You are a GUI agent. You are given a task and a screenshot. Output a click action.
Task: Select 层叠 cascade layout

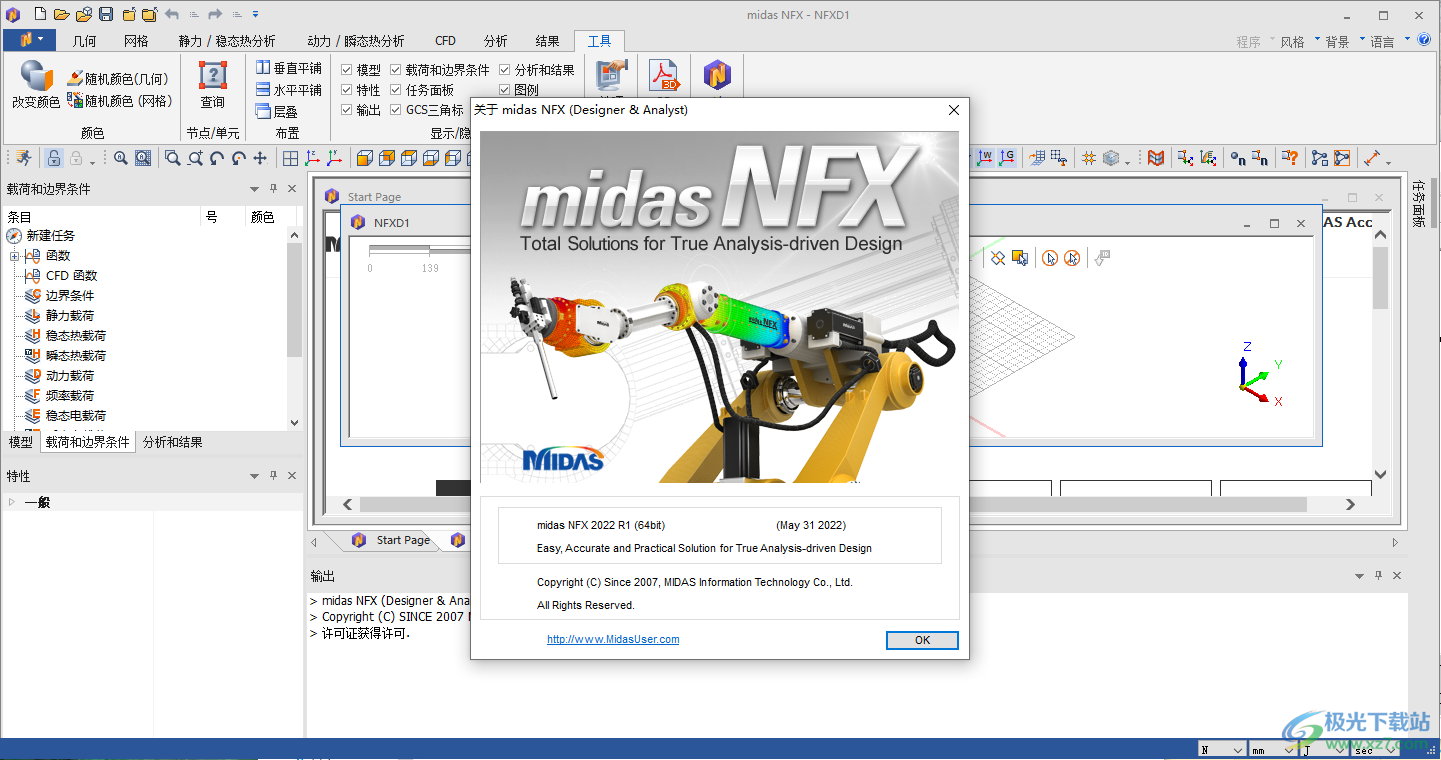[x=277, y=112]
